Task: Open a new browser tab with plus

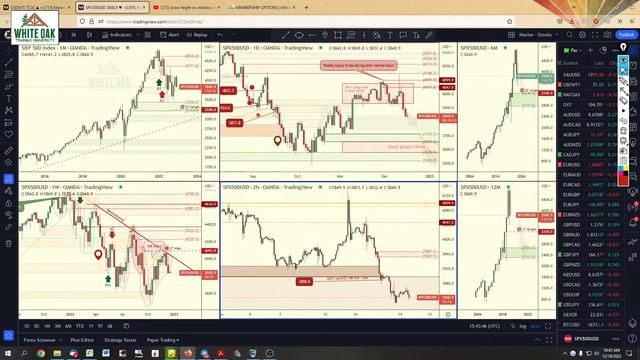Action: tap(306, 7)
